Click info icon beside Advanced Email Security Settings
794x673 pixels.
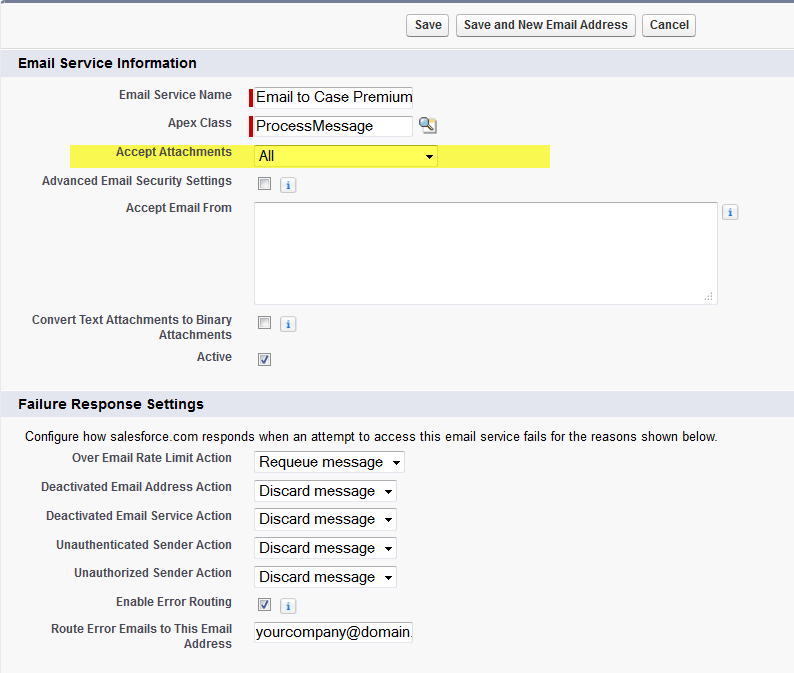[288, 185]
